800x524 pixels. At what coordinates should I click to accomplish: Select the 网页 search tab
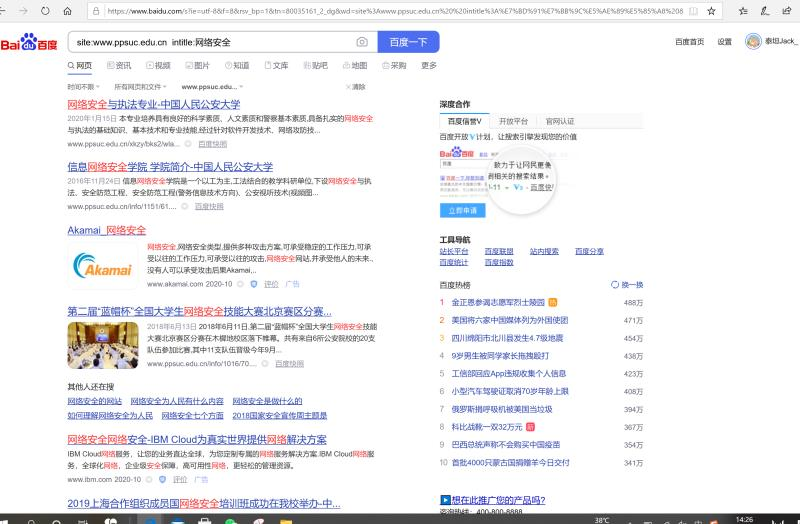click(x=80, y=65)
